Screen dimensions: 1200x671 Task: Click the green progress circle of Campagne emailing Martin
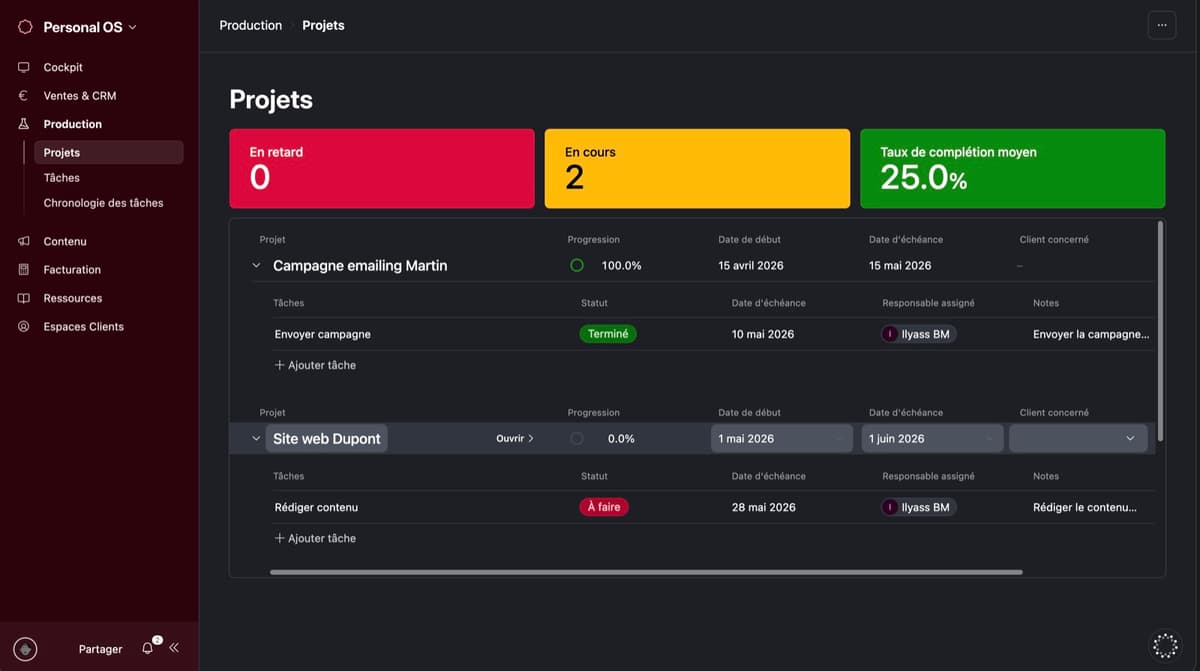577,266
